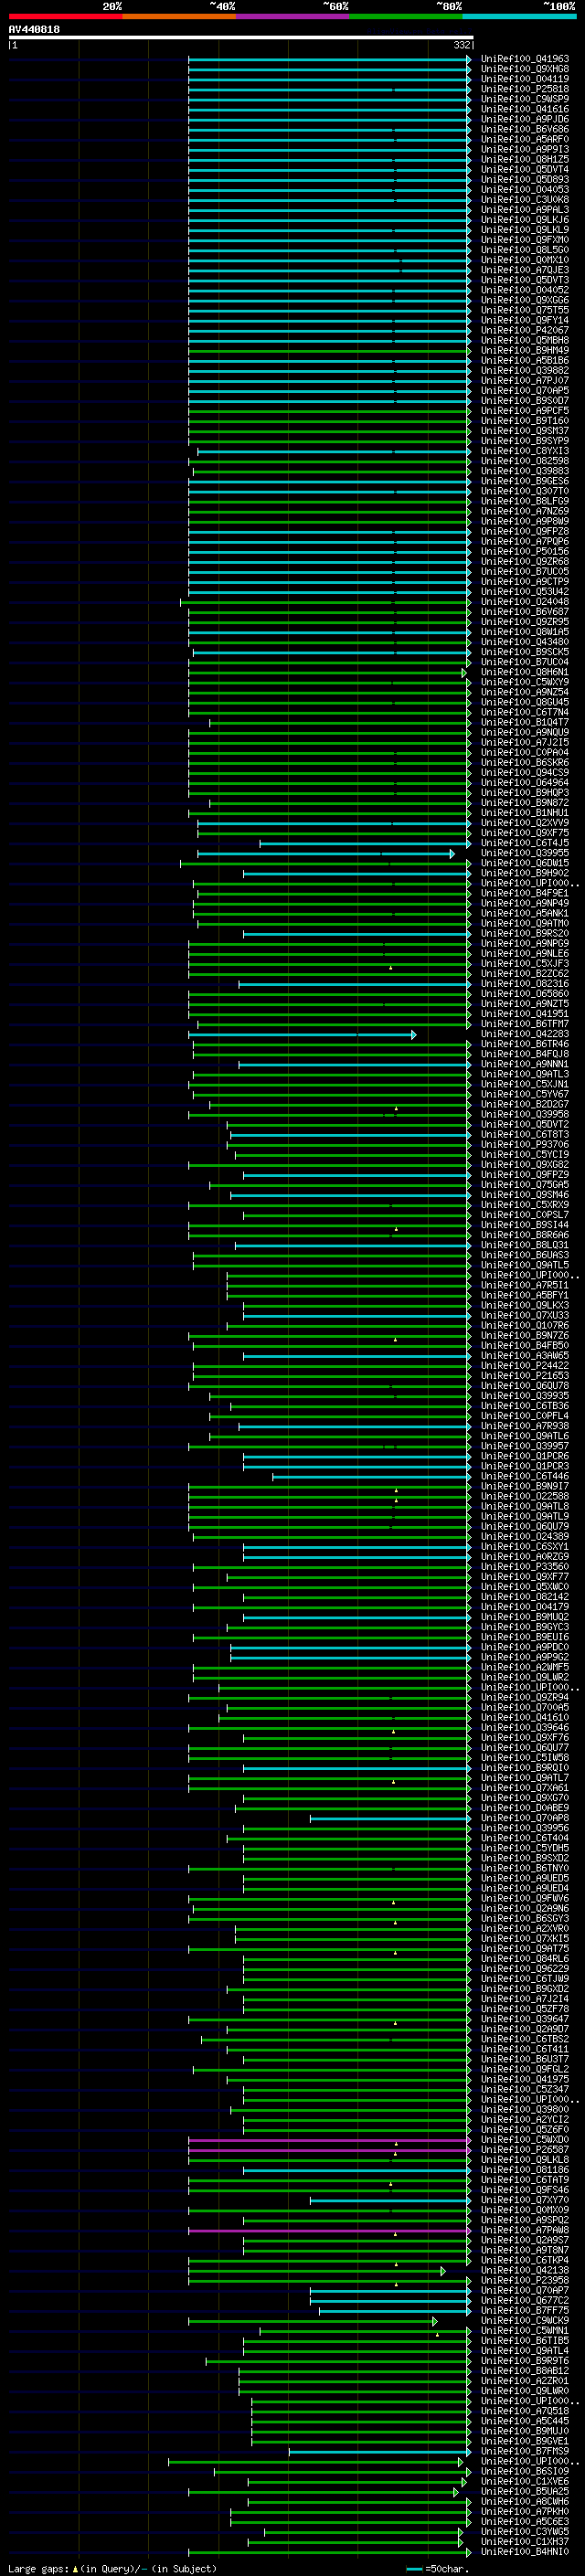The height and width of the screenshot is (2576, 585).
Task: Select the UniRef100_B9SI44 label
Action: point(525,1225)
